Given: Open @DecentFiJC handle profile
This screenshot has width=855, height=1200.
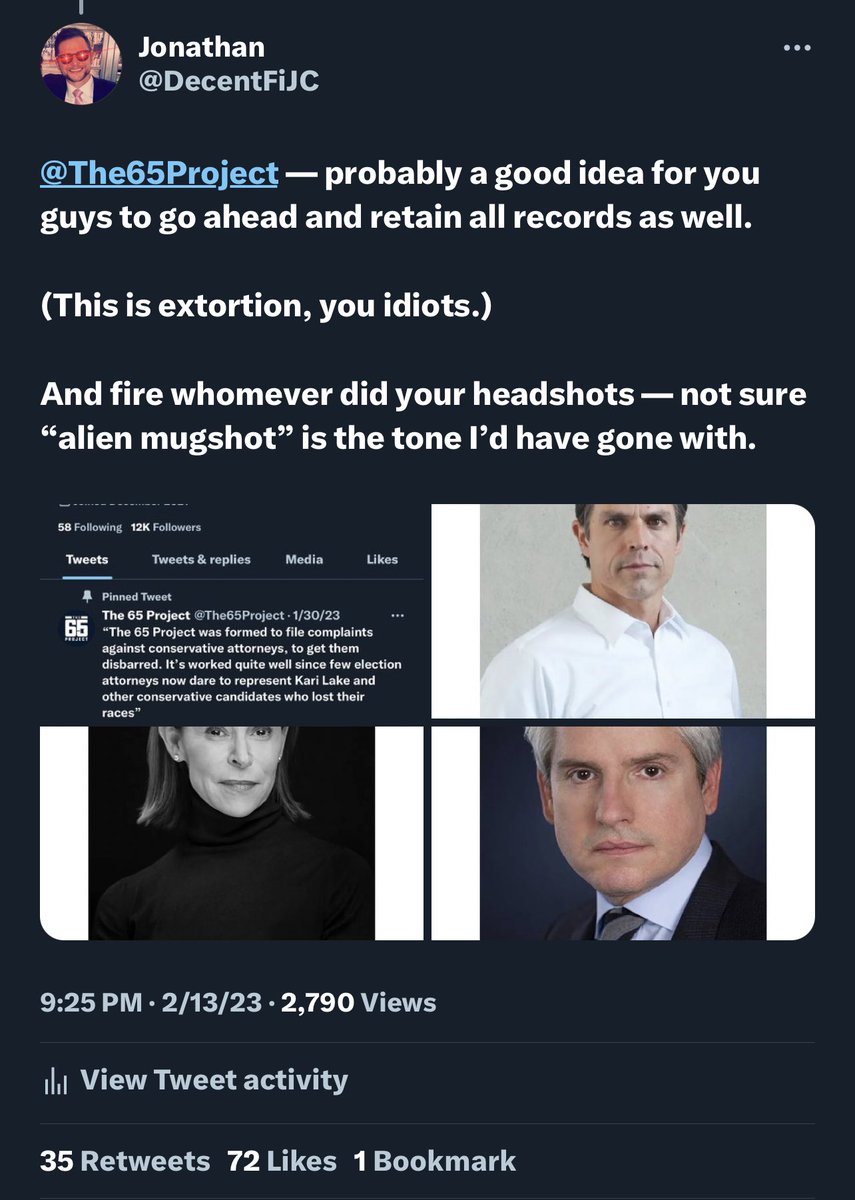Looking at the screenshot, I should click(x=228, y=81).
